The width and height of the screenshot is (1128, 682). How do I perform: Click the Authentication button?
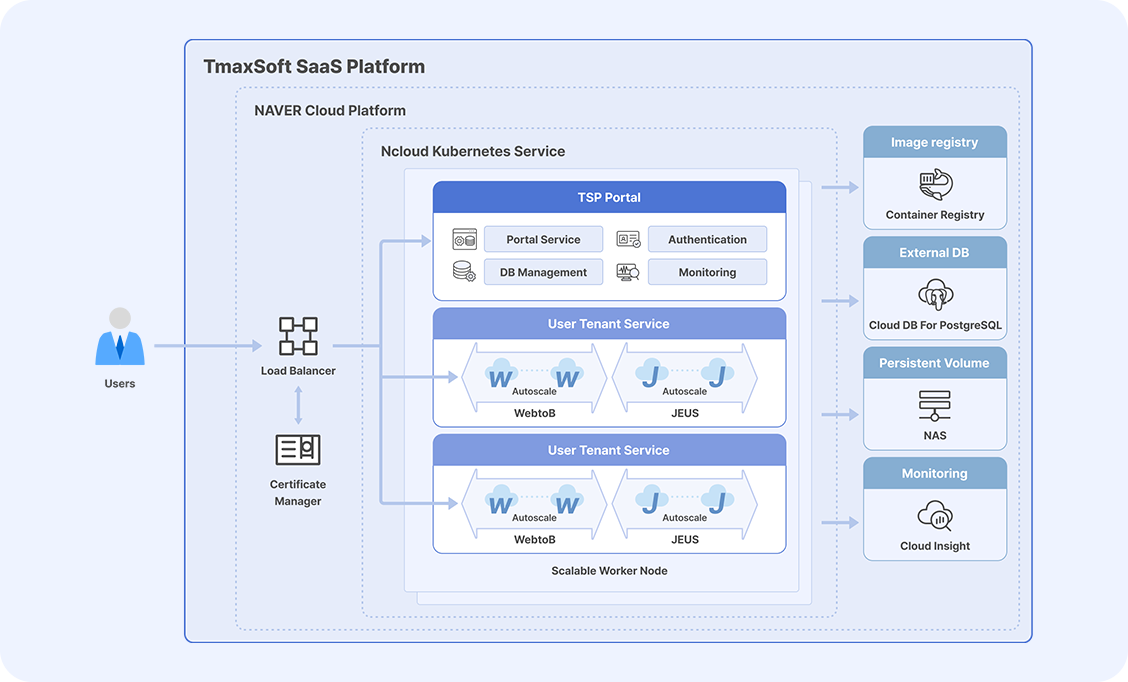[x=707, y=239]
